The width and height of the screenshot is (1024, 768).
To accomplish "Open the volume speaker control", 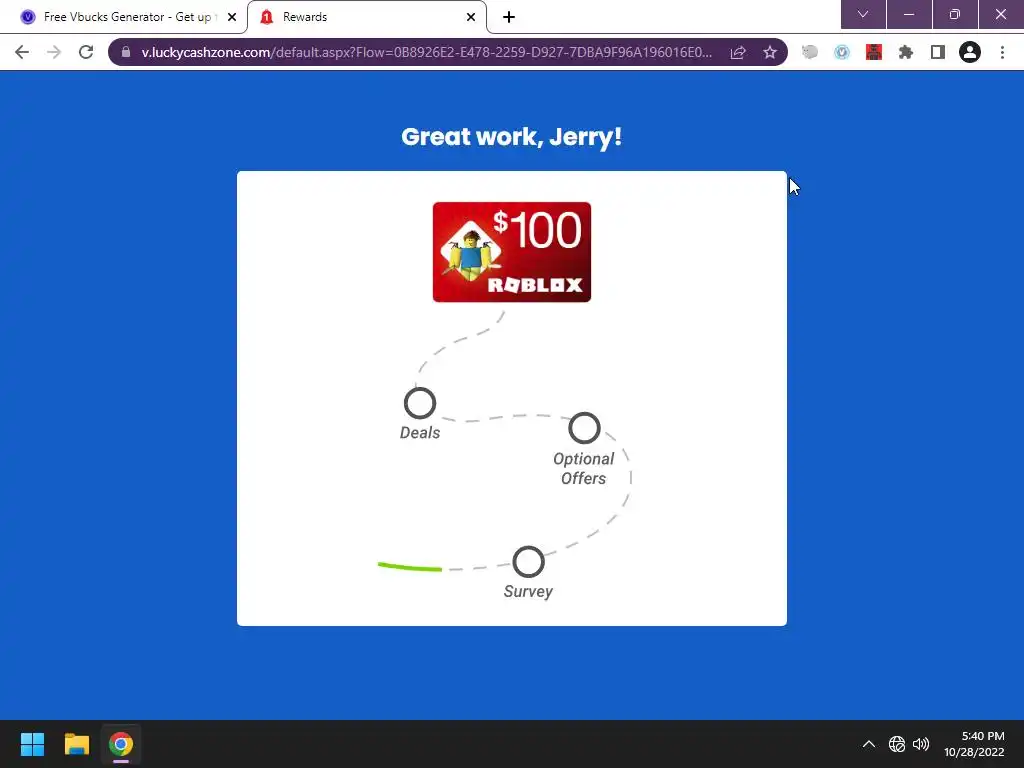I will click(x=921, y=744).
